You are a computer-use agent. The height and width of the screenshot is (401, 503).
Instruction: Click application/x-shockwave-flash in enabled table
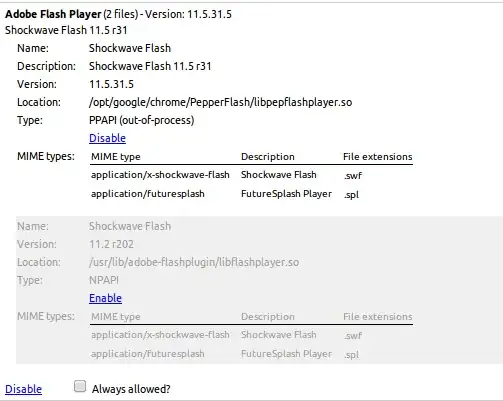click(160, 175)
